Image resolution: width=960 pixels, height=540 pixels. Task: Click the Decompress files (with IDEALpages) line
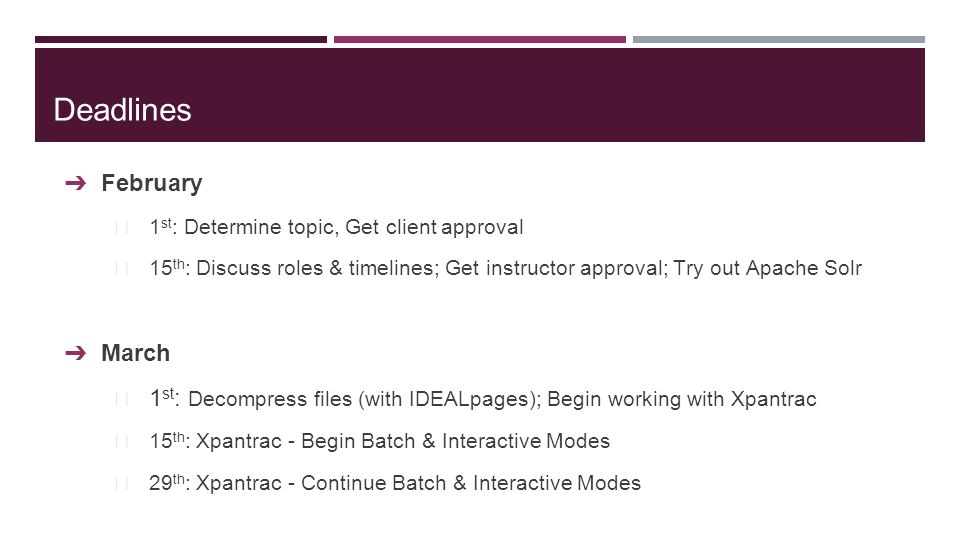[346, 399]
